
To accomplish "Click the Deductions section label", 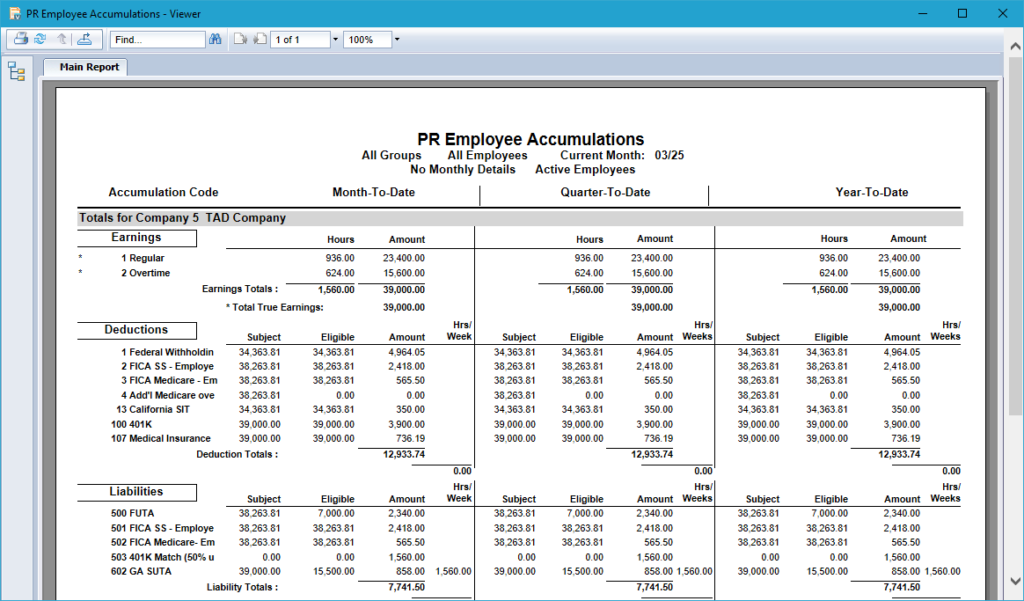I will (x=136, y=330).
